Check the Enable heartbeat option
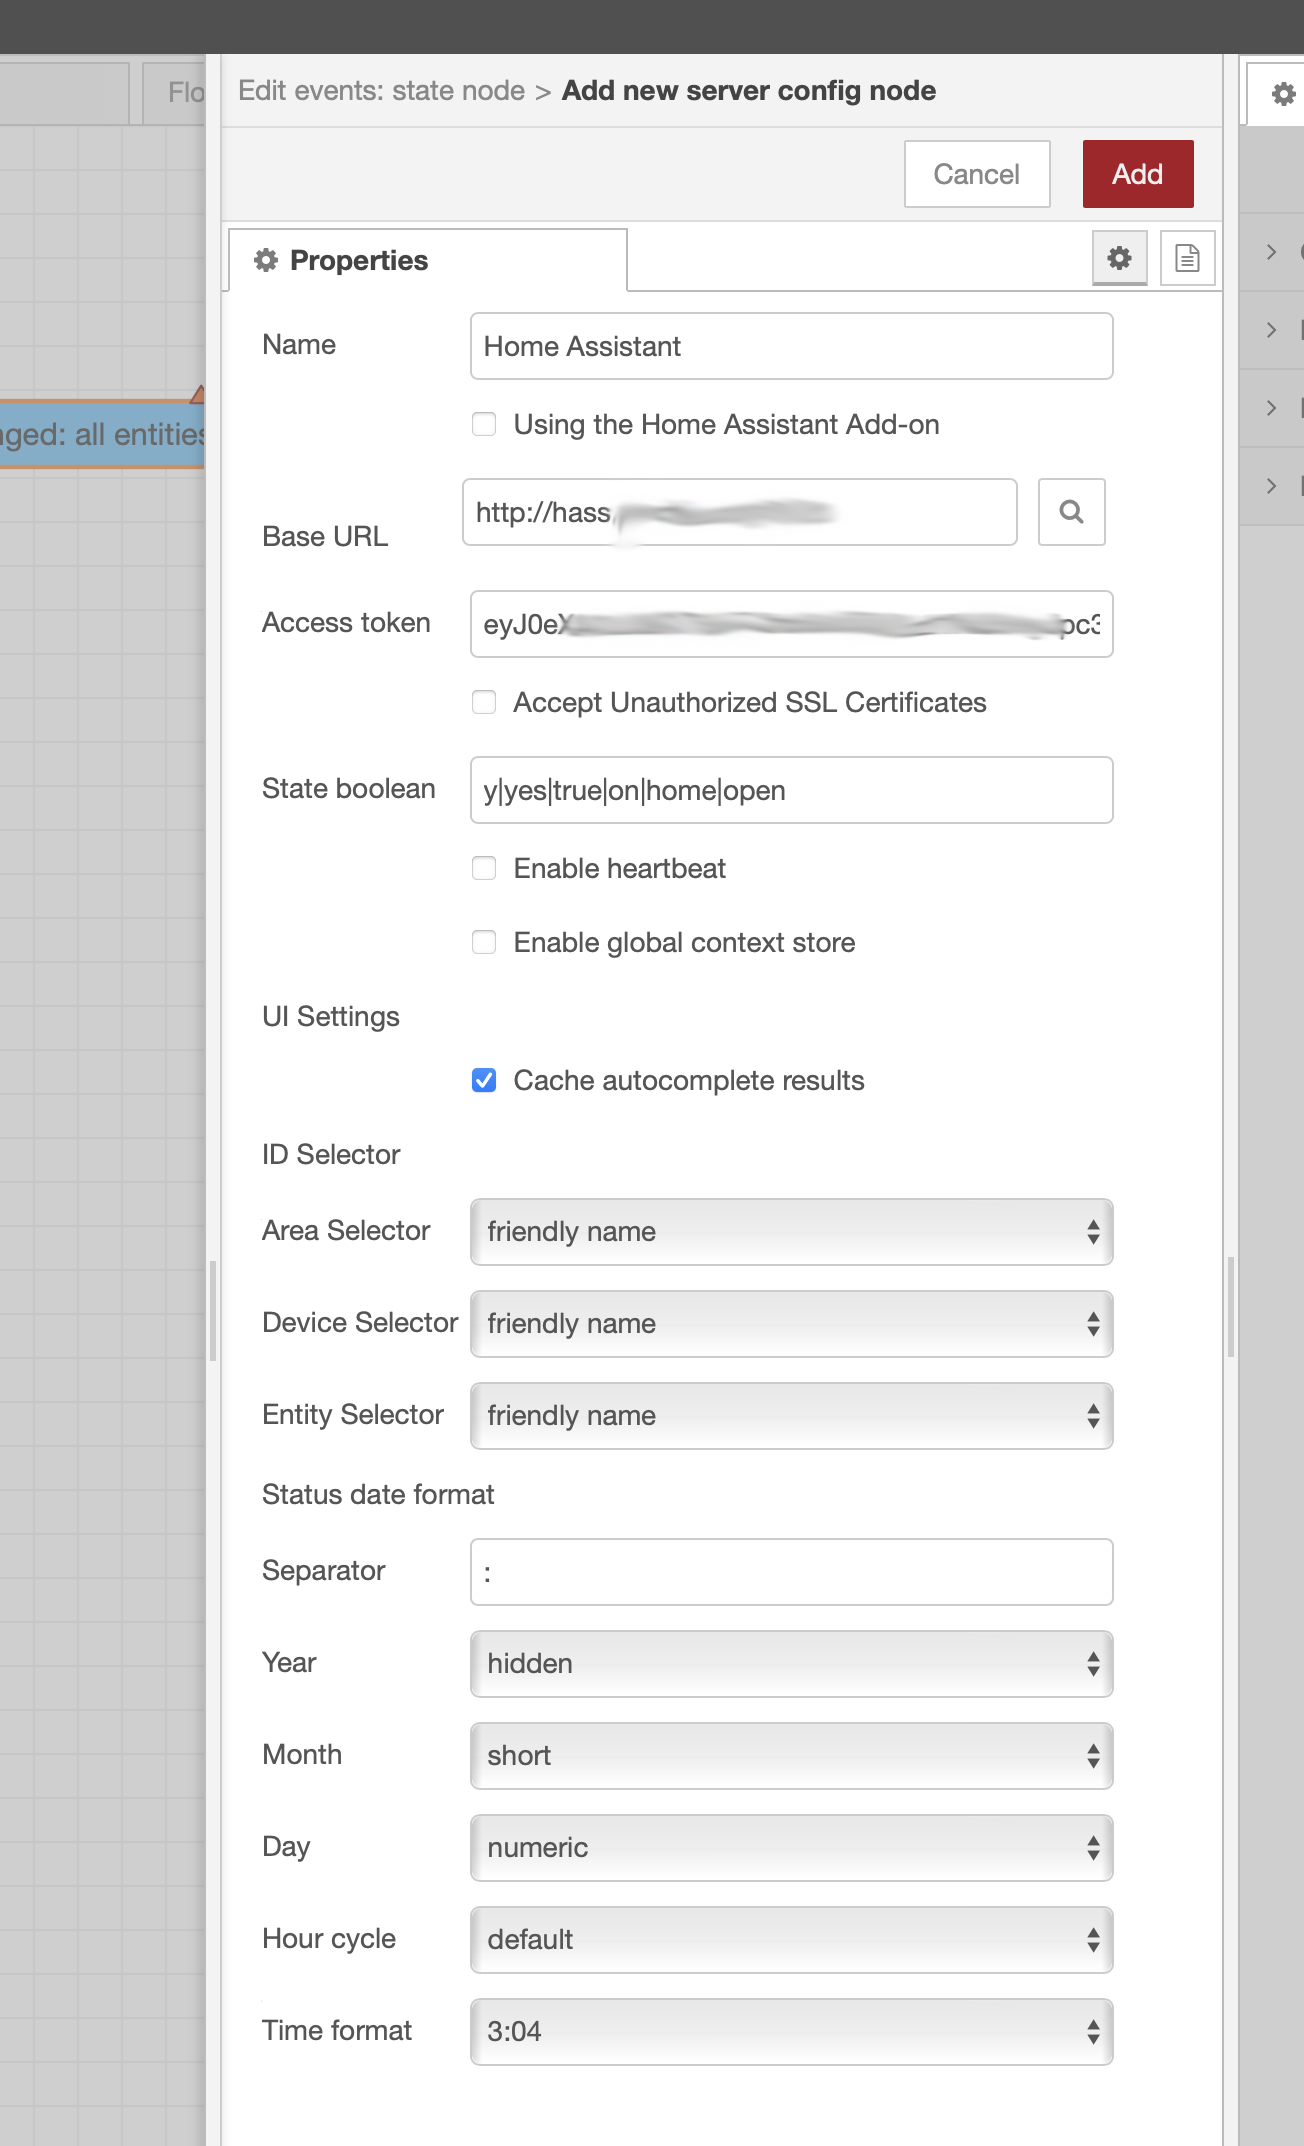The width and height of the screenshot is (1304, 2146). [484, 868]
